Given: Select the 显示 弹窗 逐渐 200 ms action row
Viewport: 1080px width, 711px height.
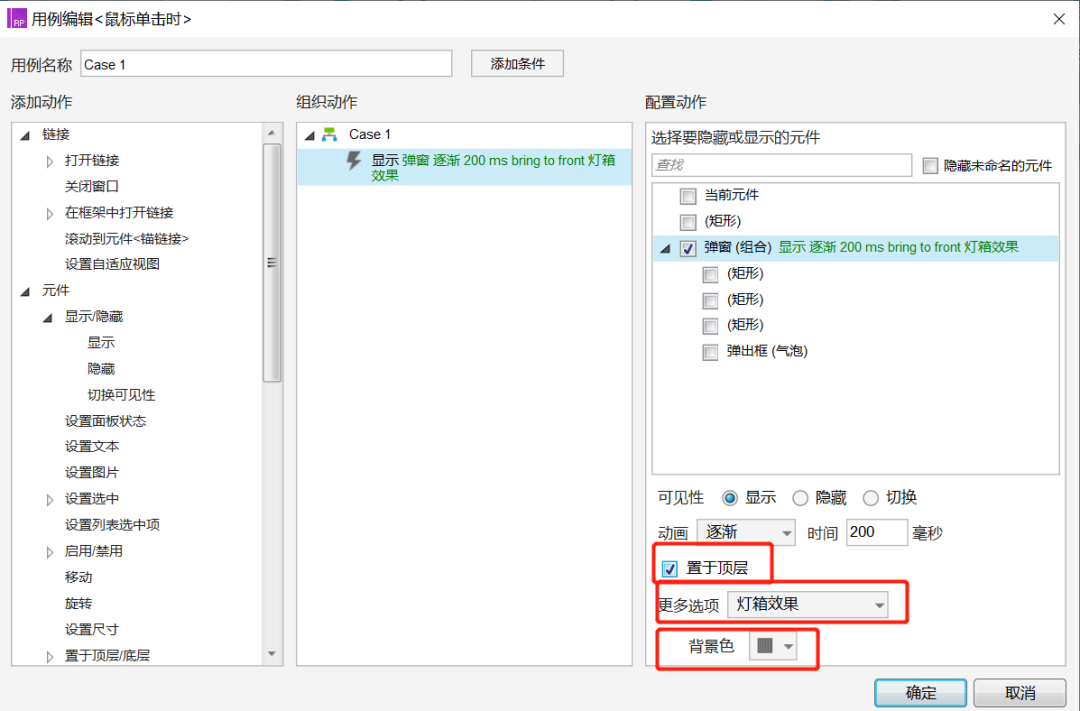Looking at the screenshot, I should coord(464,167).
